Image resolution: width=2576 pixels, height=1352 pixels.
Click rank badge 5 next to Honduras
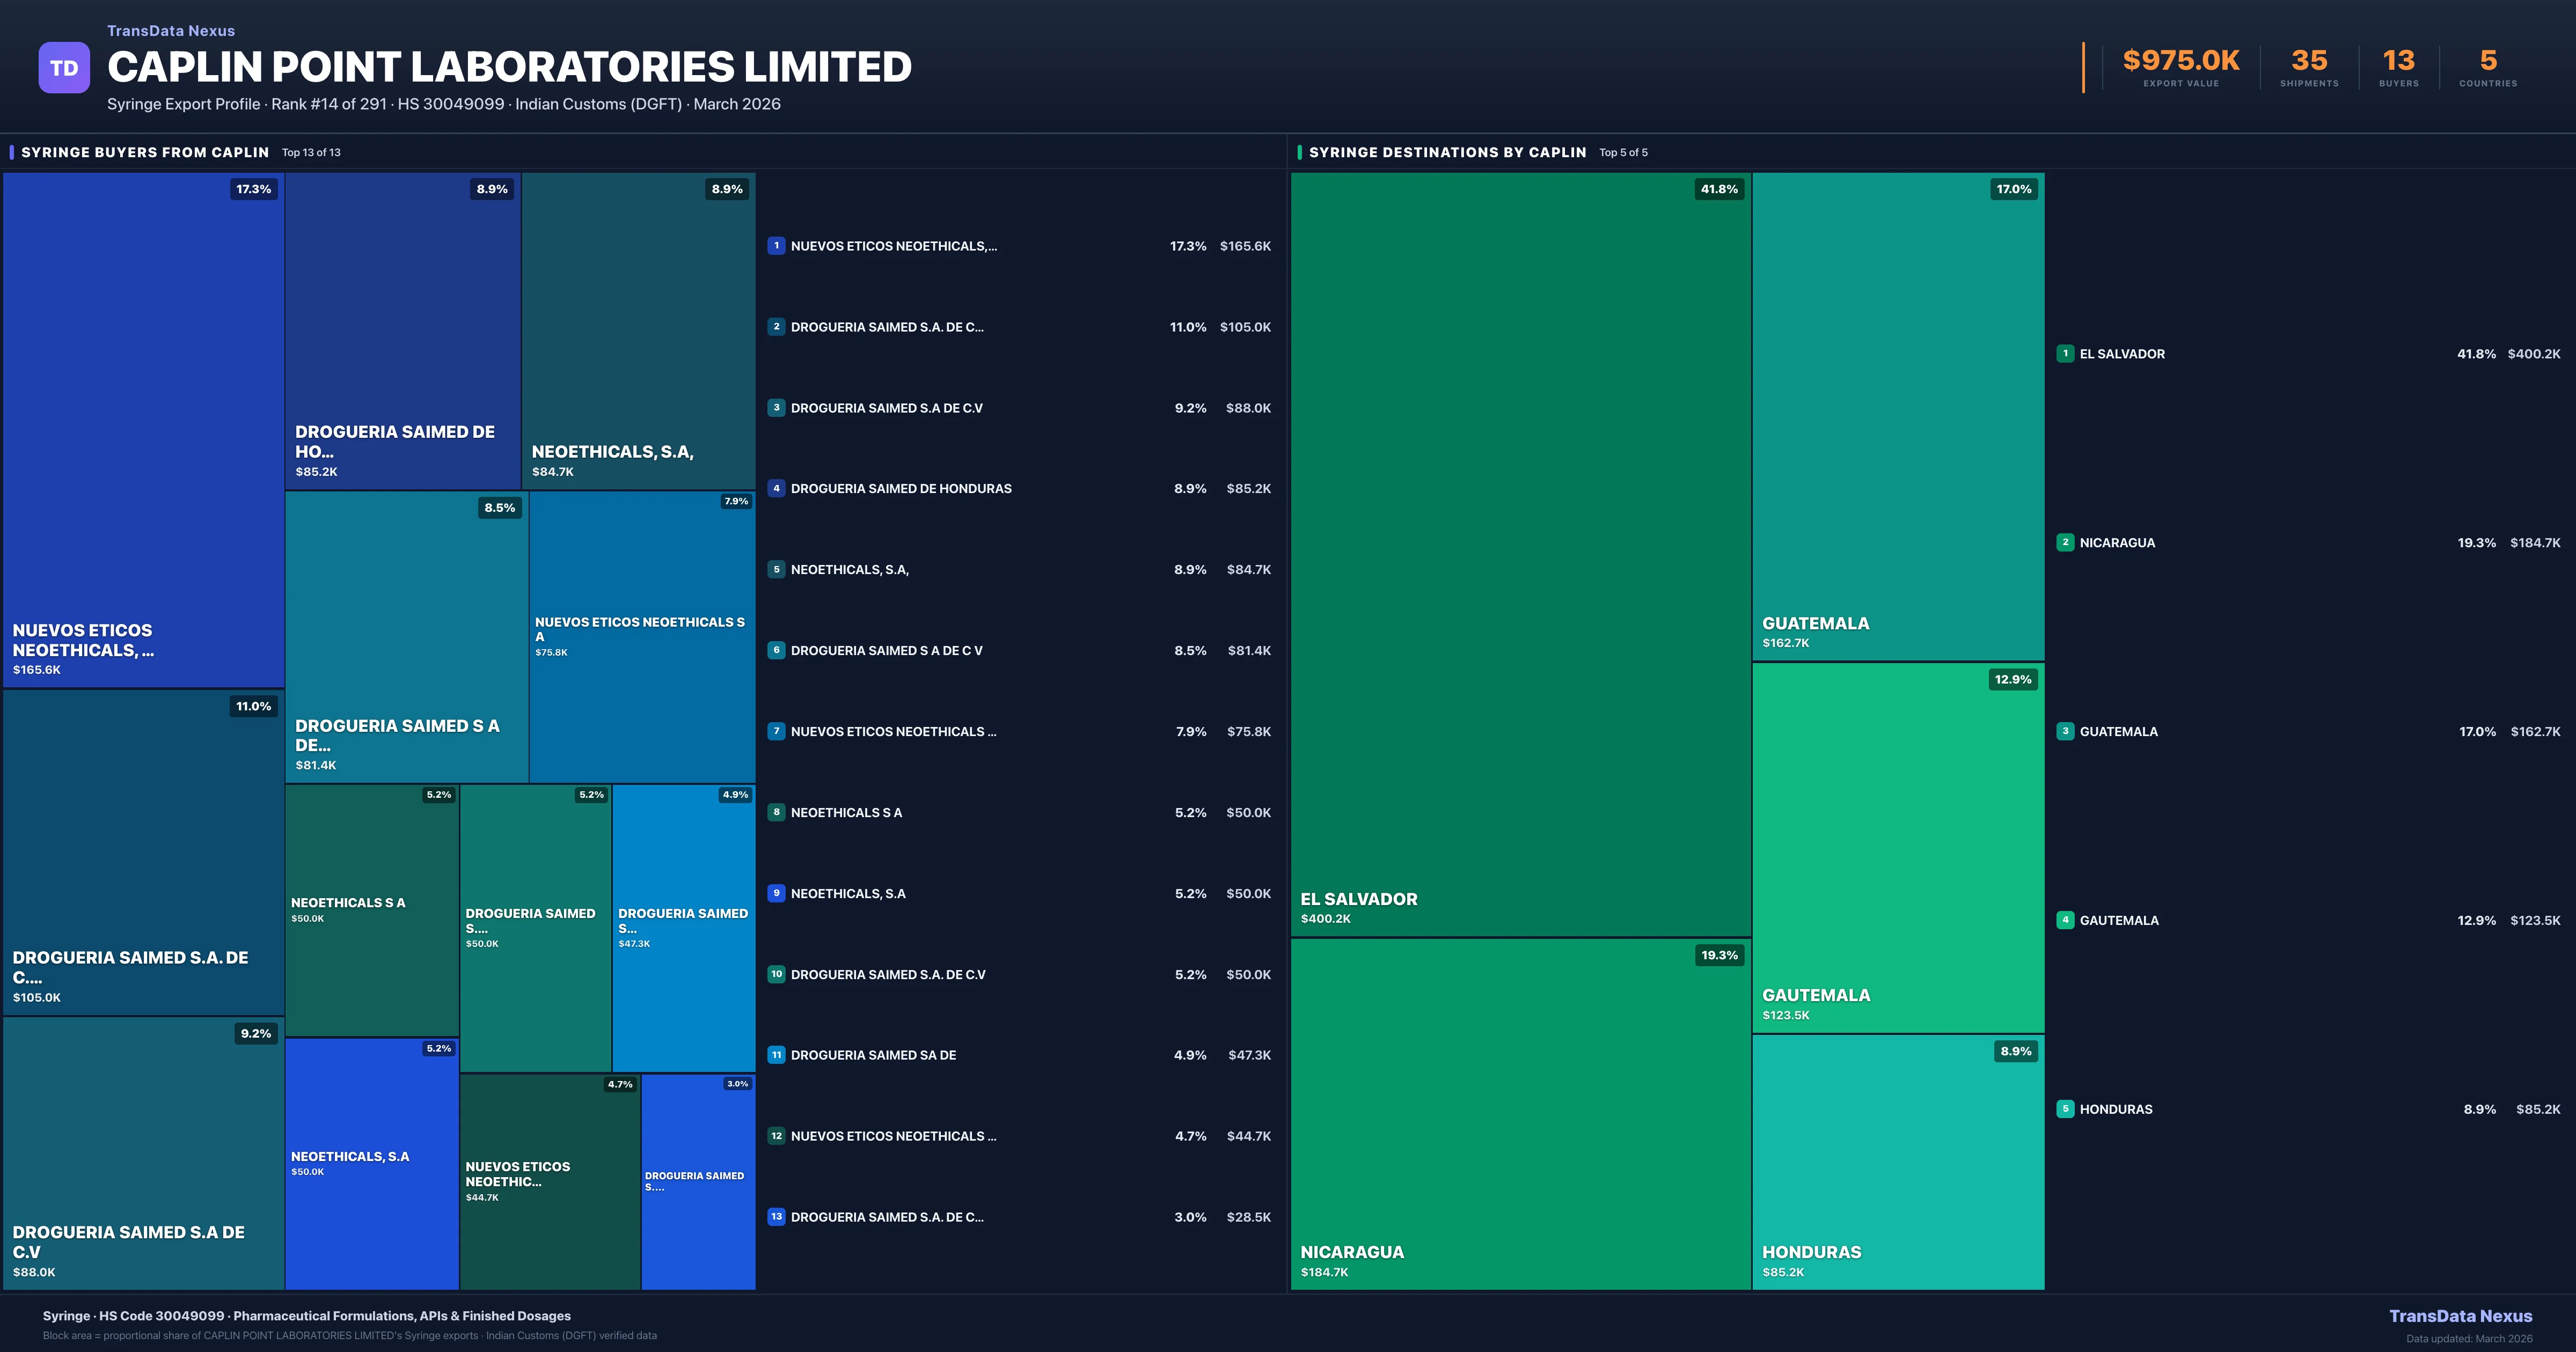[2065, 1109]
